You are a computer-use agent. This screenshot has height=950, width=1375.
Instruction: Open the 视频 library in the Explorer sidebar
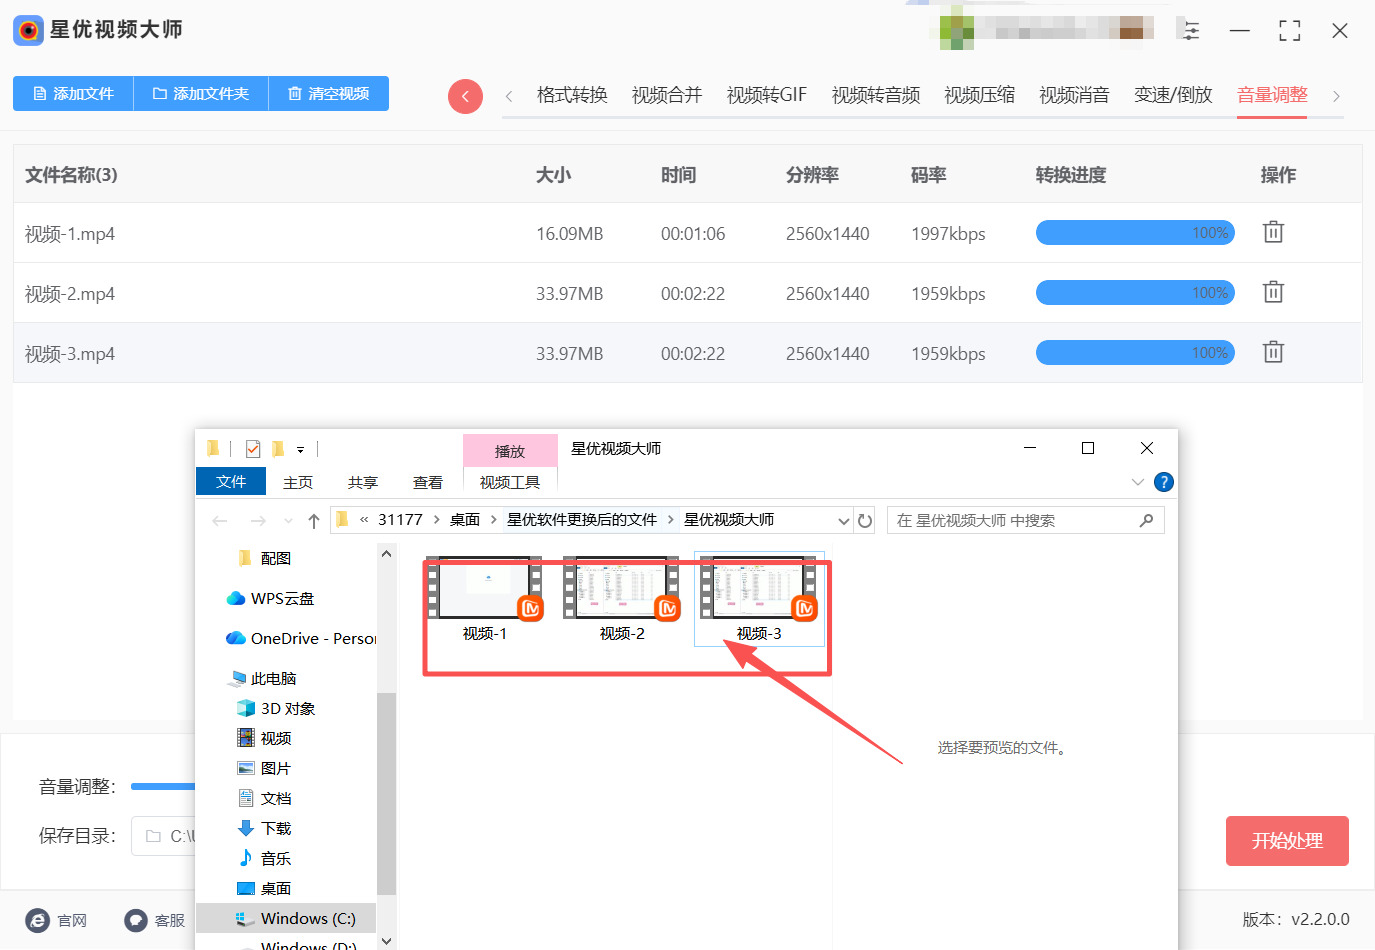[x=265, y=738]
